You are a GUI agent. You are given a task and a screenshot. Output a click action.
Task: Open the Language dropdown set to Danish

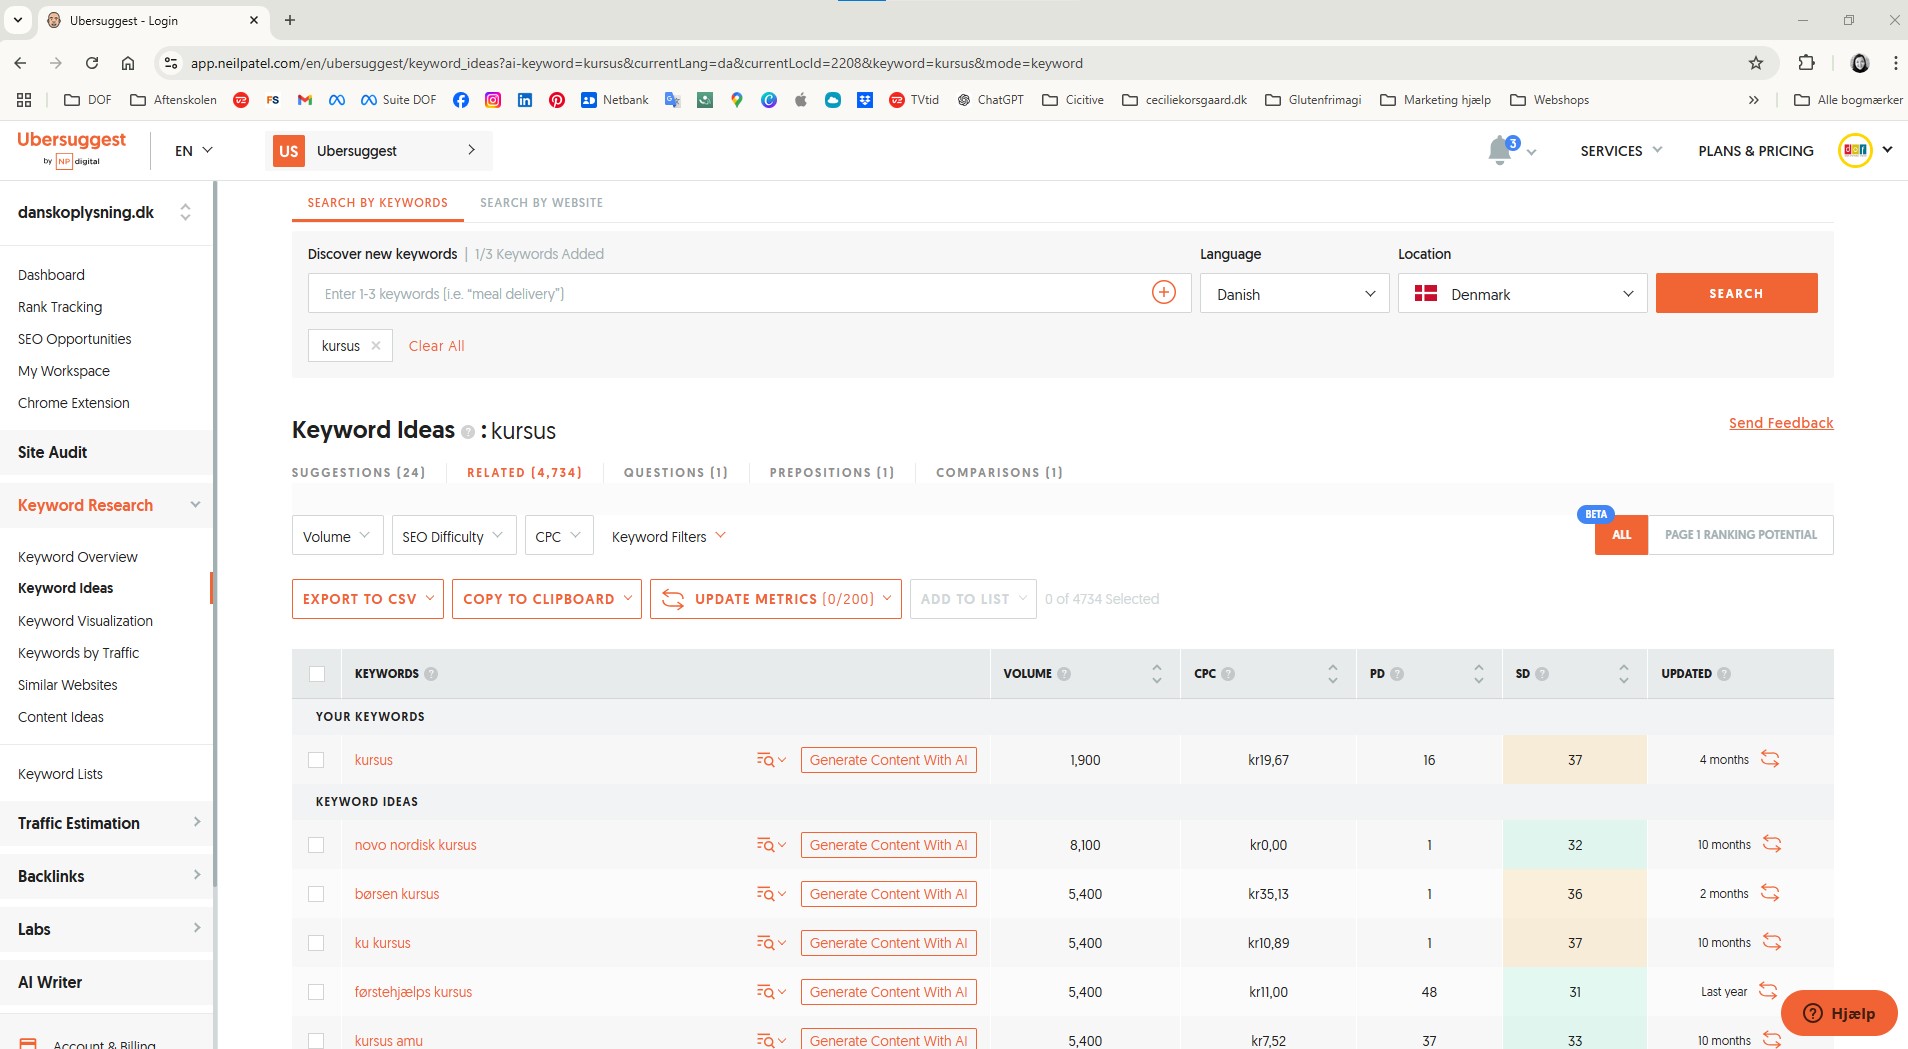[x=1294, y=294]
